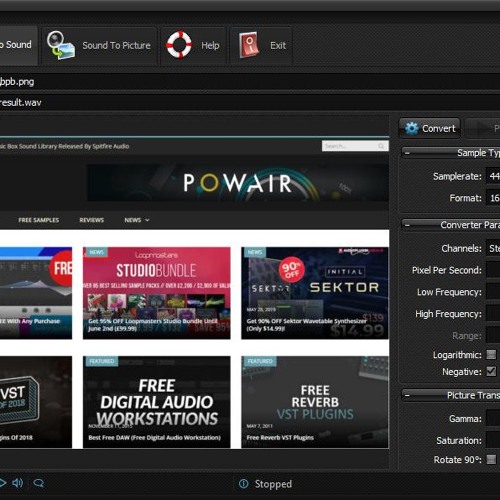Screen dimensions: 500x500
Task: Click the Range label
Action: click(467, 336)
